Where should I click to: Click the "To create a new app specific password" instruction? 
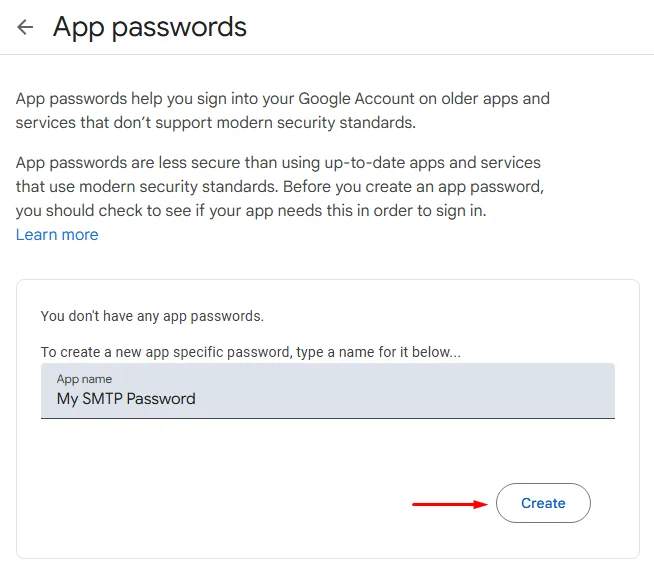coord(250,352)
